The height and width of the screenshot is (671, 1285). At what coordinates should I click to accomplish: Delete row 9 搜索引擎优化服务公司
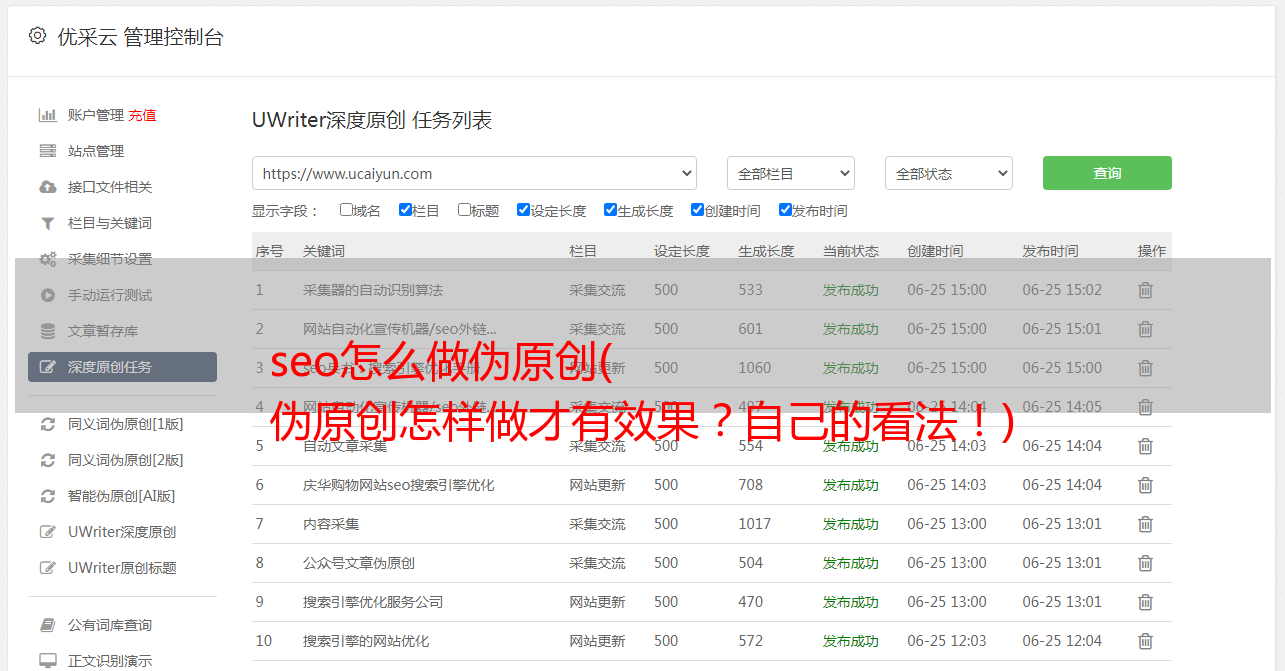[x=1146, y=602]
